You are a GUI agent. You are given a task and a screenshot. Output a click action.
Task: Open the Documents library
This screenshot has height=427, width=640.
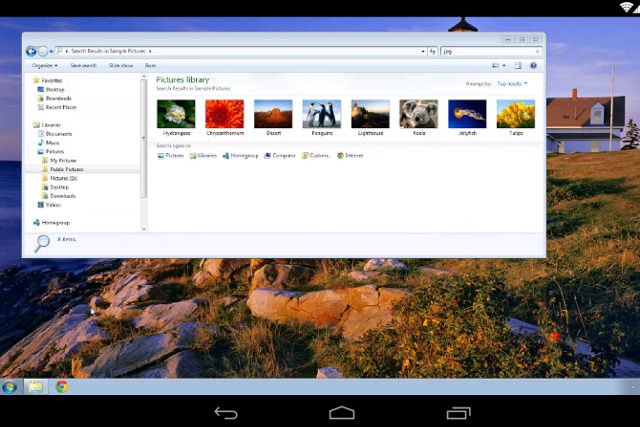55,134
